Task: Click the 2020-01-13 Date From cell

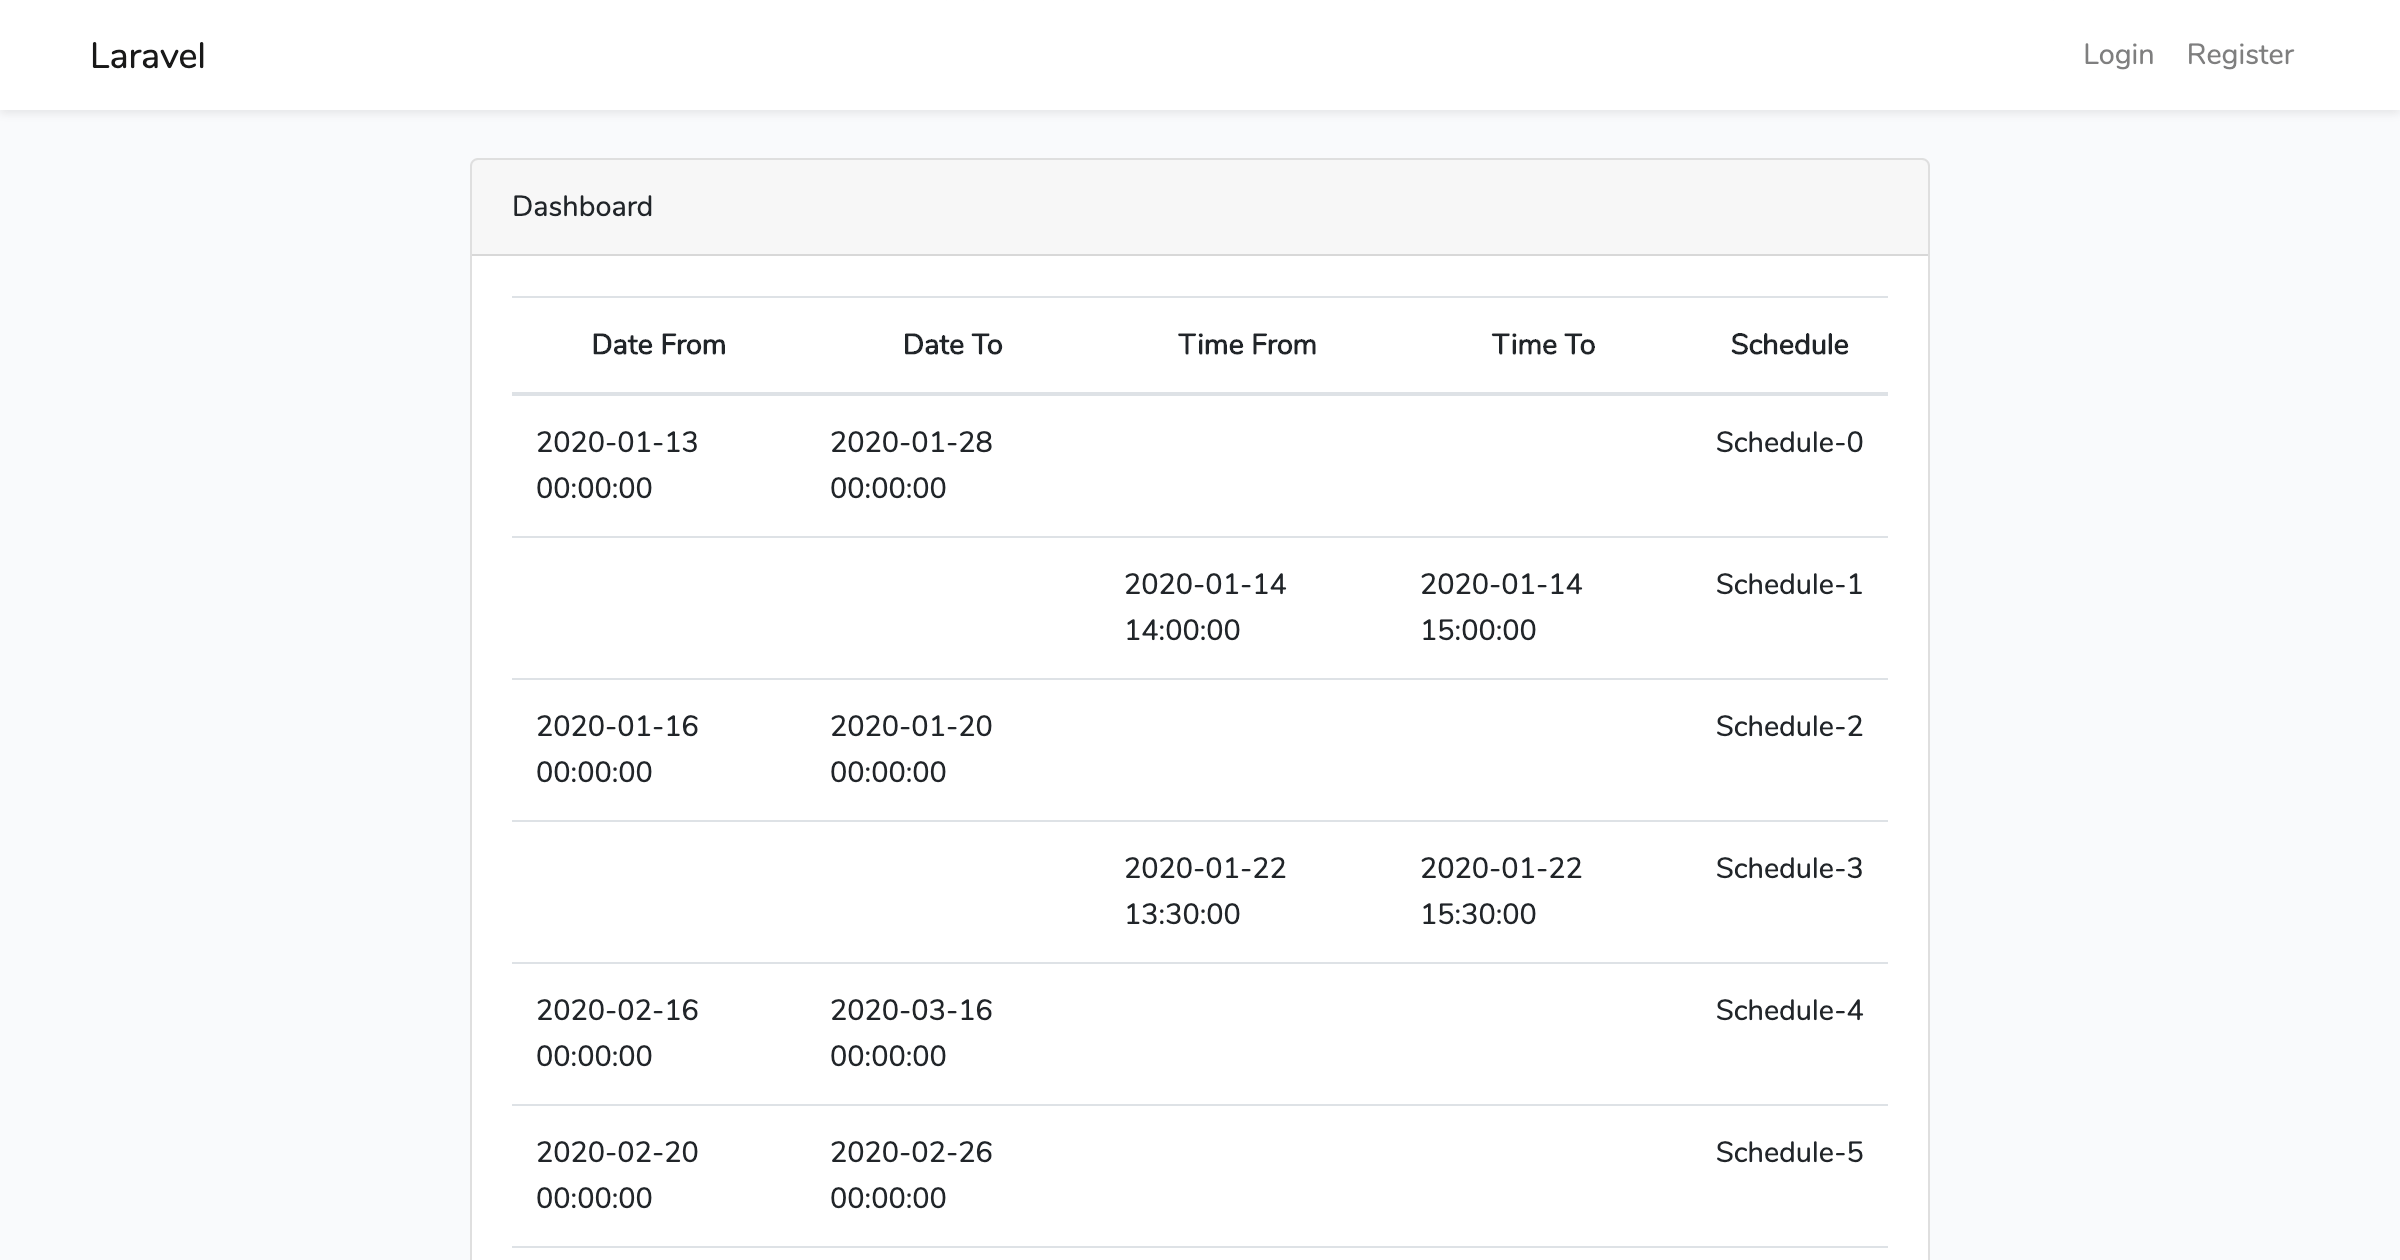Action: coord(617,465)
